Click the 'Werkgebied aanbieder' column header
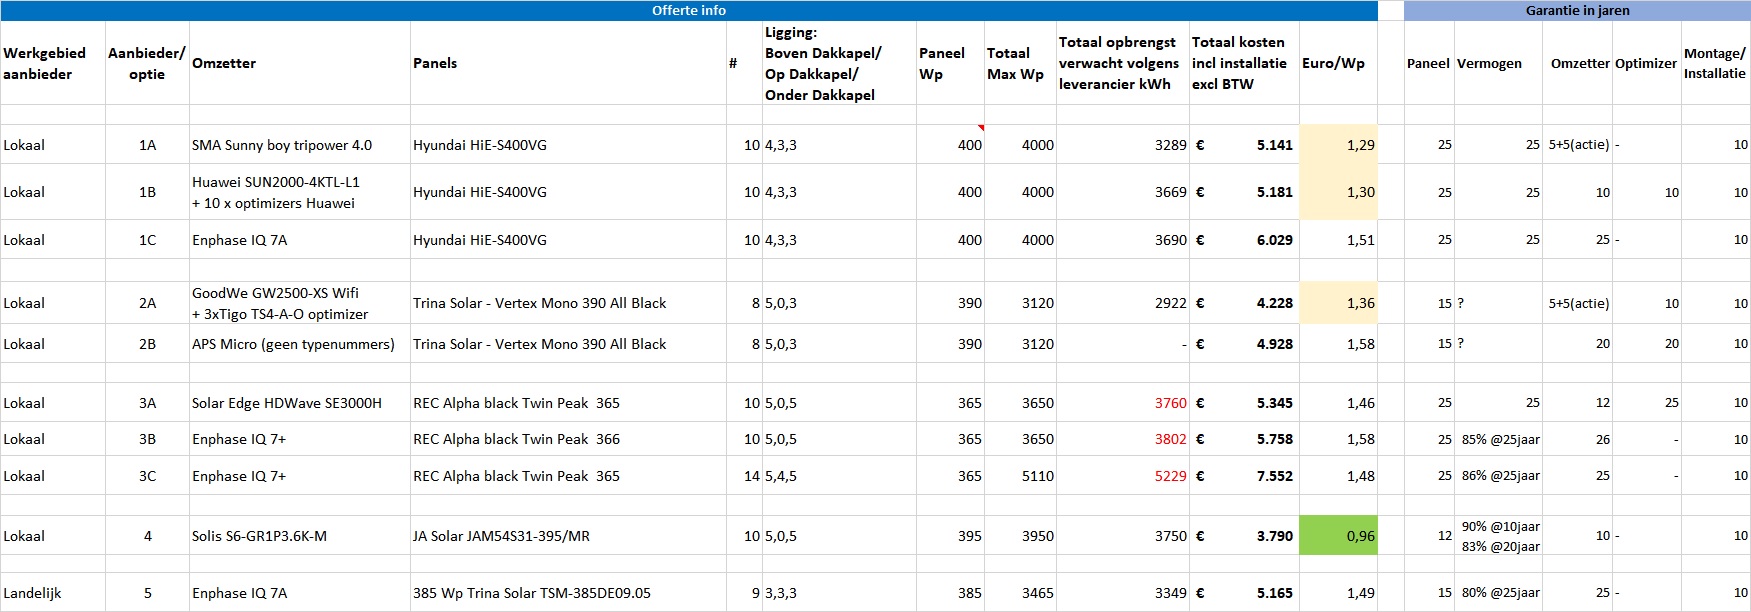1751x612 pixels. (x=52, y=63)
